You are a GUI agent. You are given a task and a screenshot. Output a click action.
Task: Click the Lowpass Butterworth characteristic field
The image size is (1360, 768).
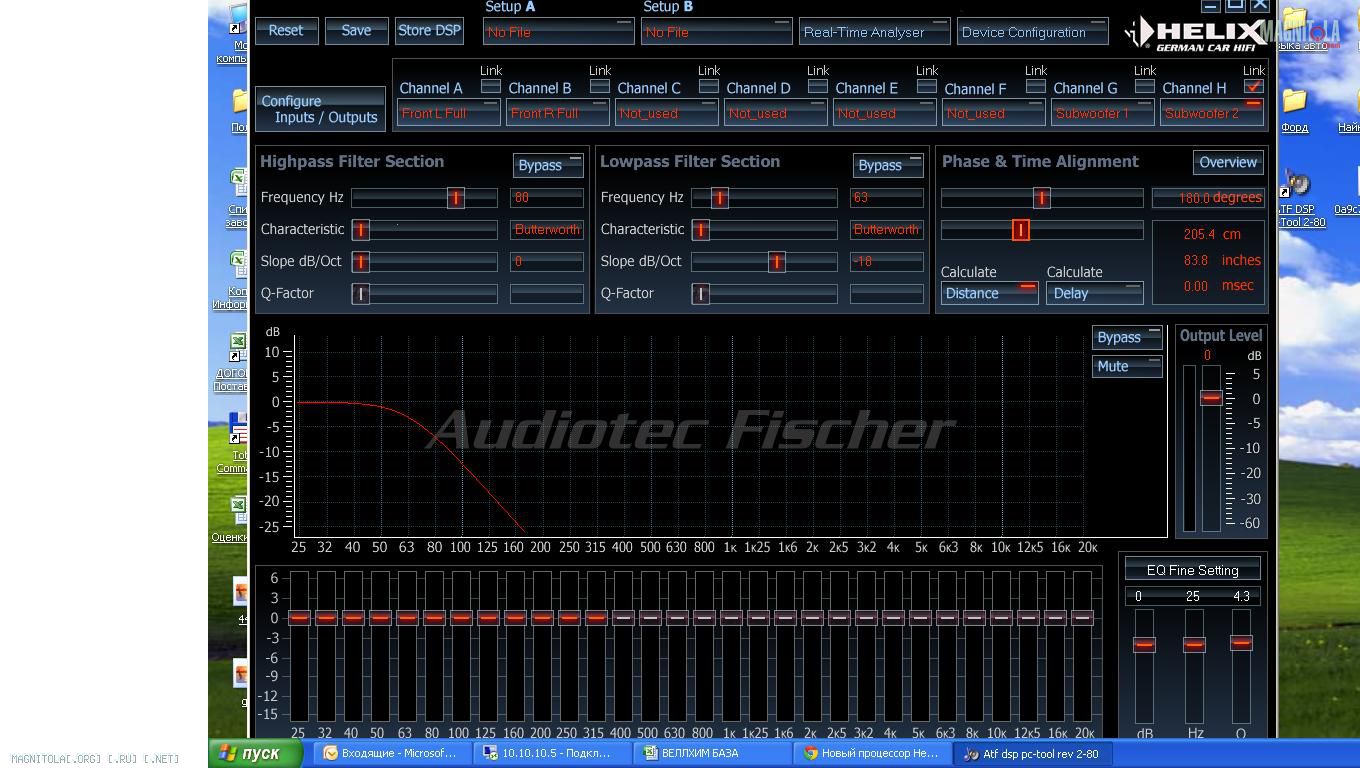pos(887,230)
